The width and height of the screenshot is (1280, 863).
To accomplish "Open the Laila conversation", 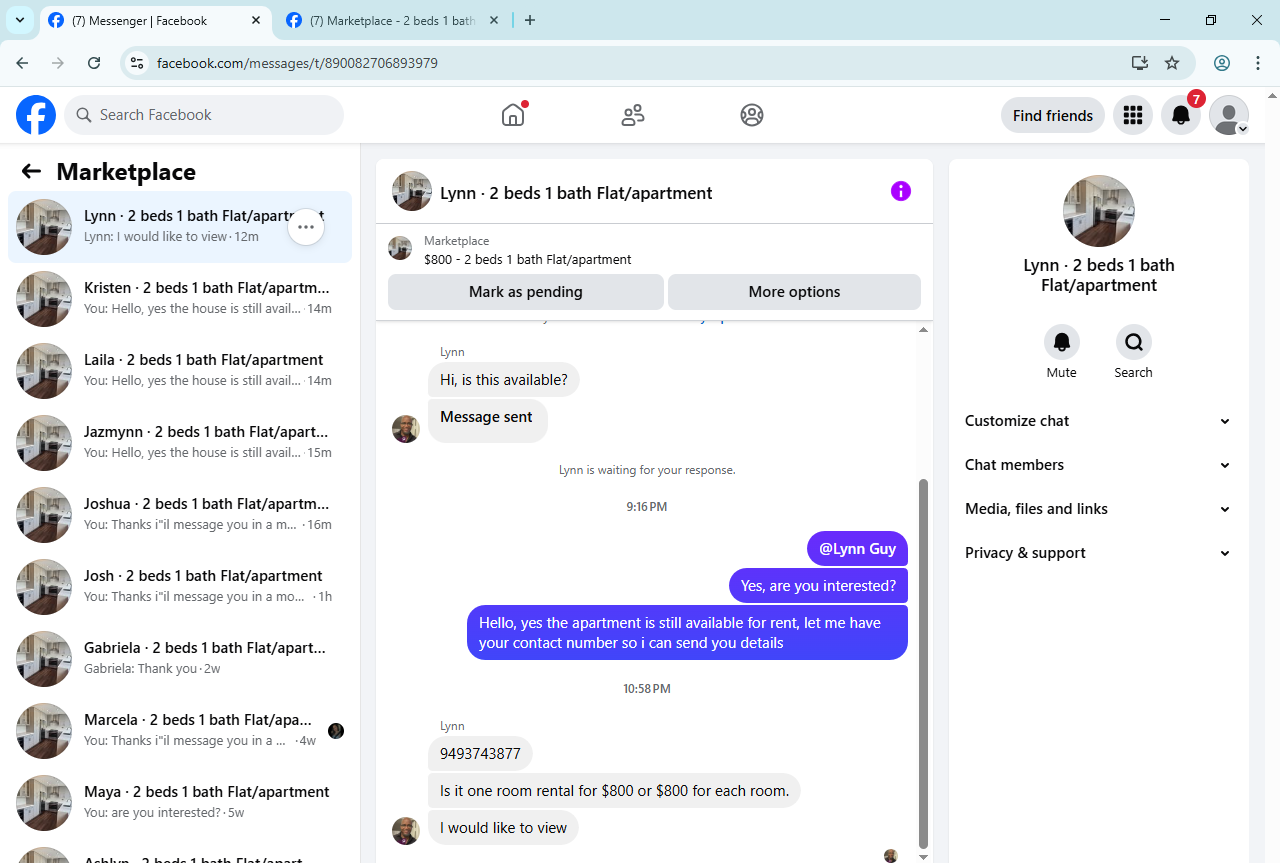I will click(x=180, y=371).
